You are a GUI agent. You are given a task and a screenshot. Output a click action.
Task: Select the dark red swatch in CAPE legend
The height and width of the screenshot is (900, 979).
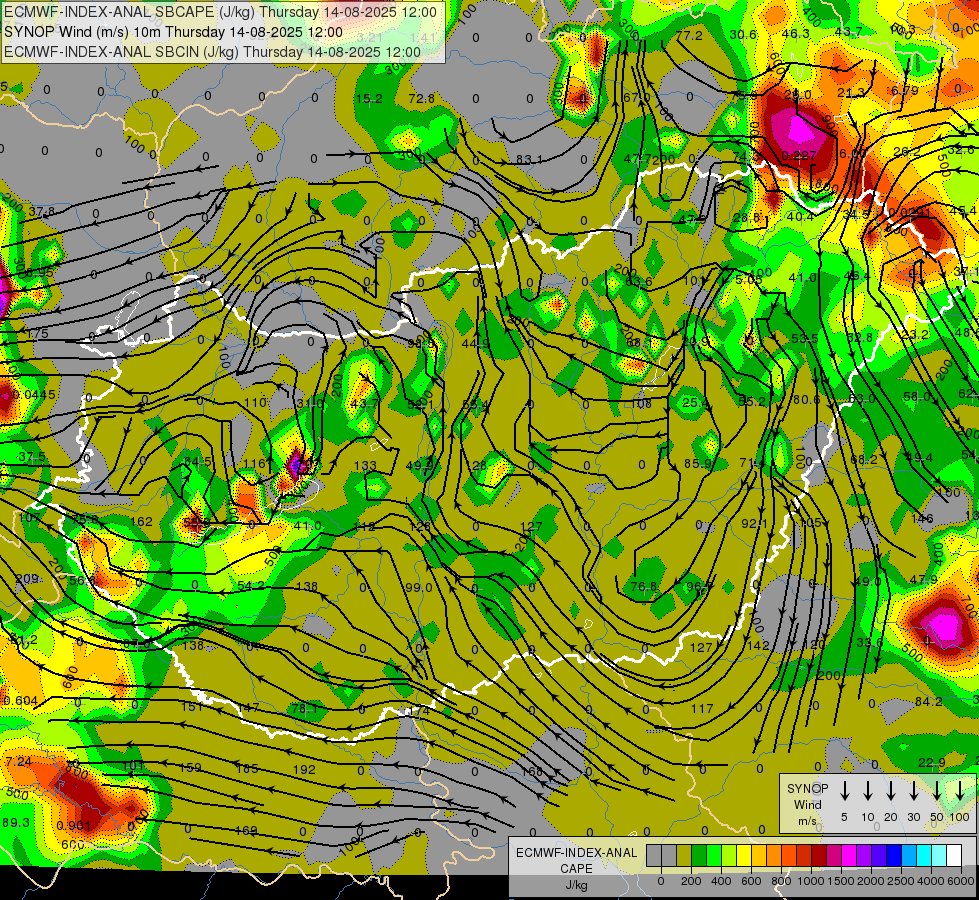819,855
